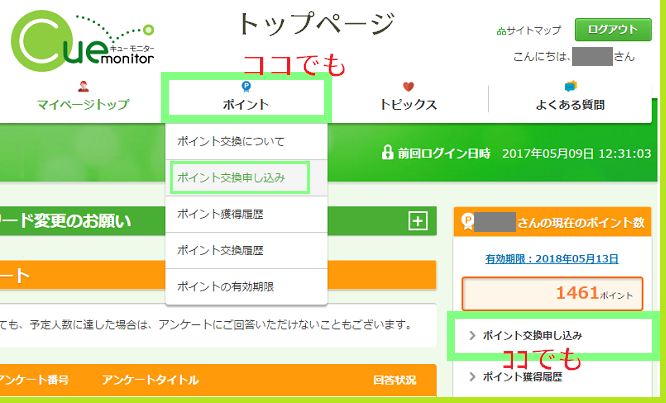
Task: Click chevron beside ポイント獲得履歴 in sidebar
Action: pyautogui.click(x=472, y=376)
